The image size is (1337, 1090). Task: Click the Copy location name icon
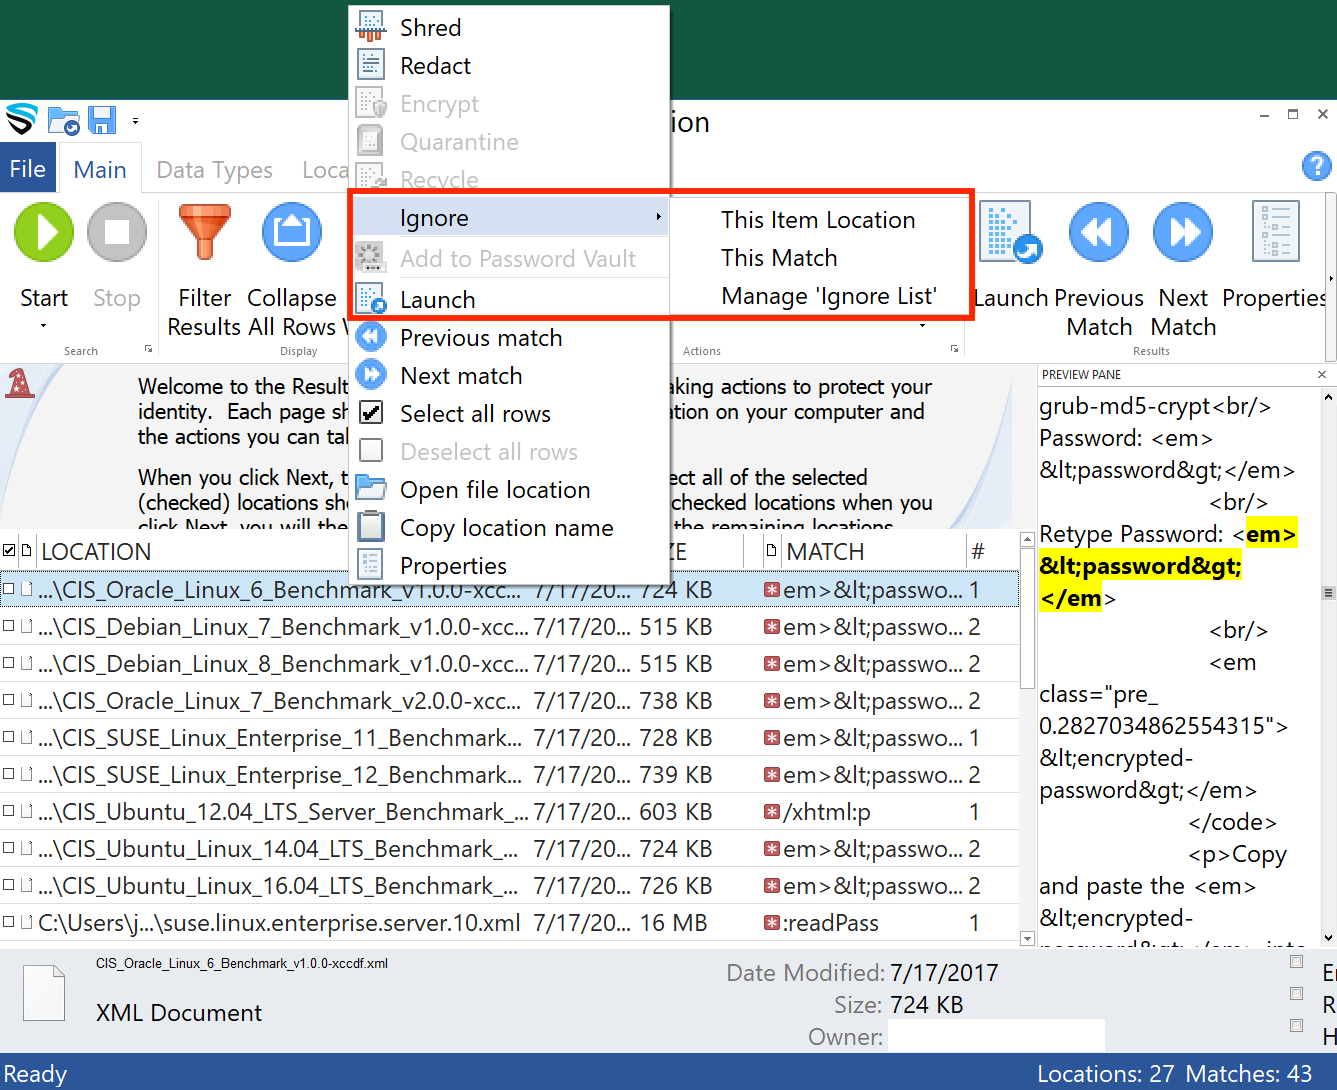371,527
